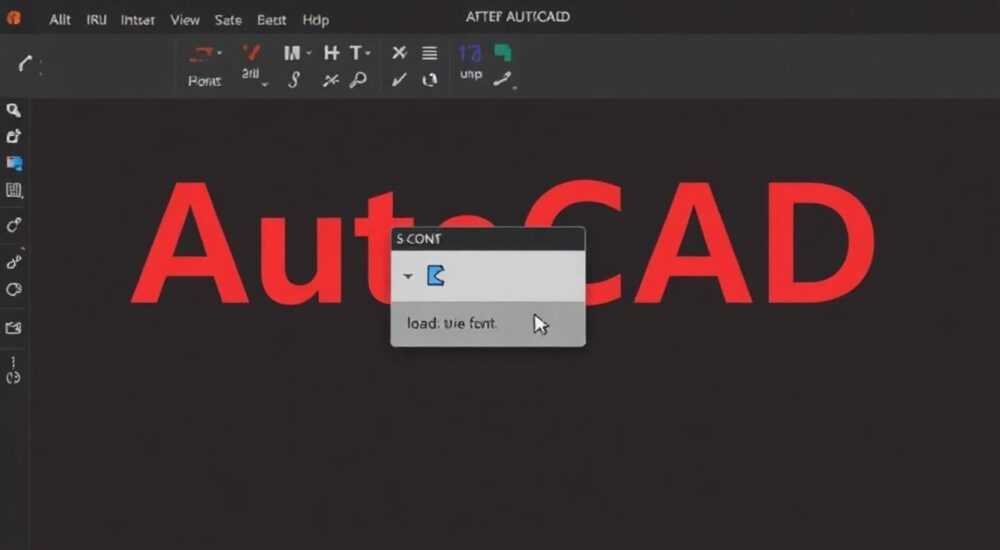Viewport: 1000px width, 550px height.
Task: Toggle the X icon in toolbar
Action: 399,53
